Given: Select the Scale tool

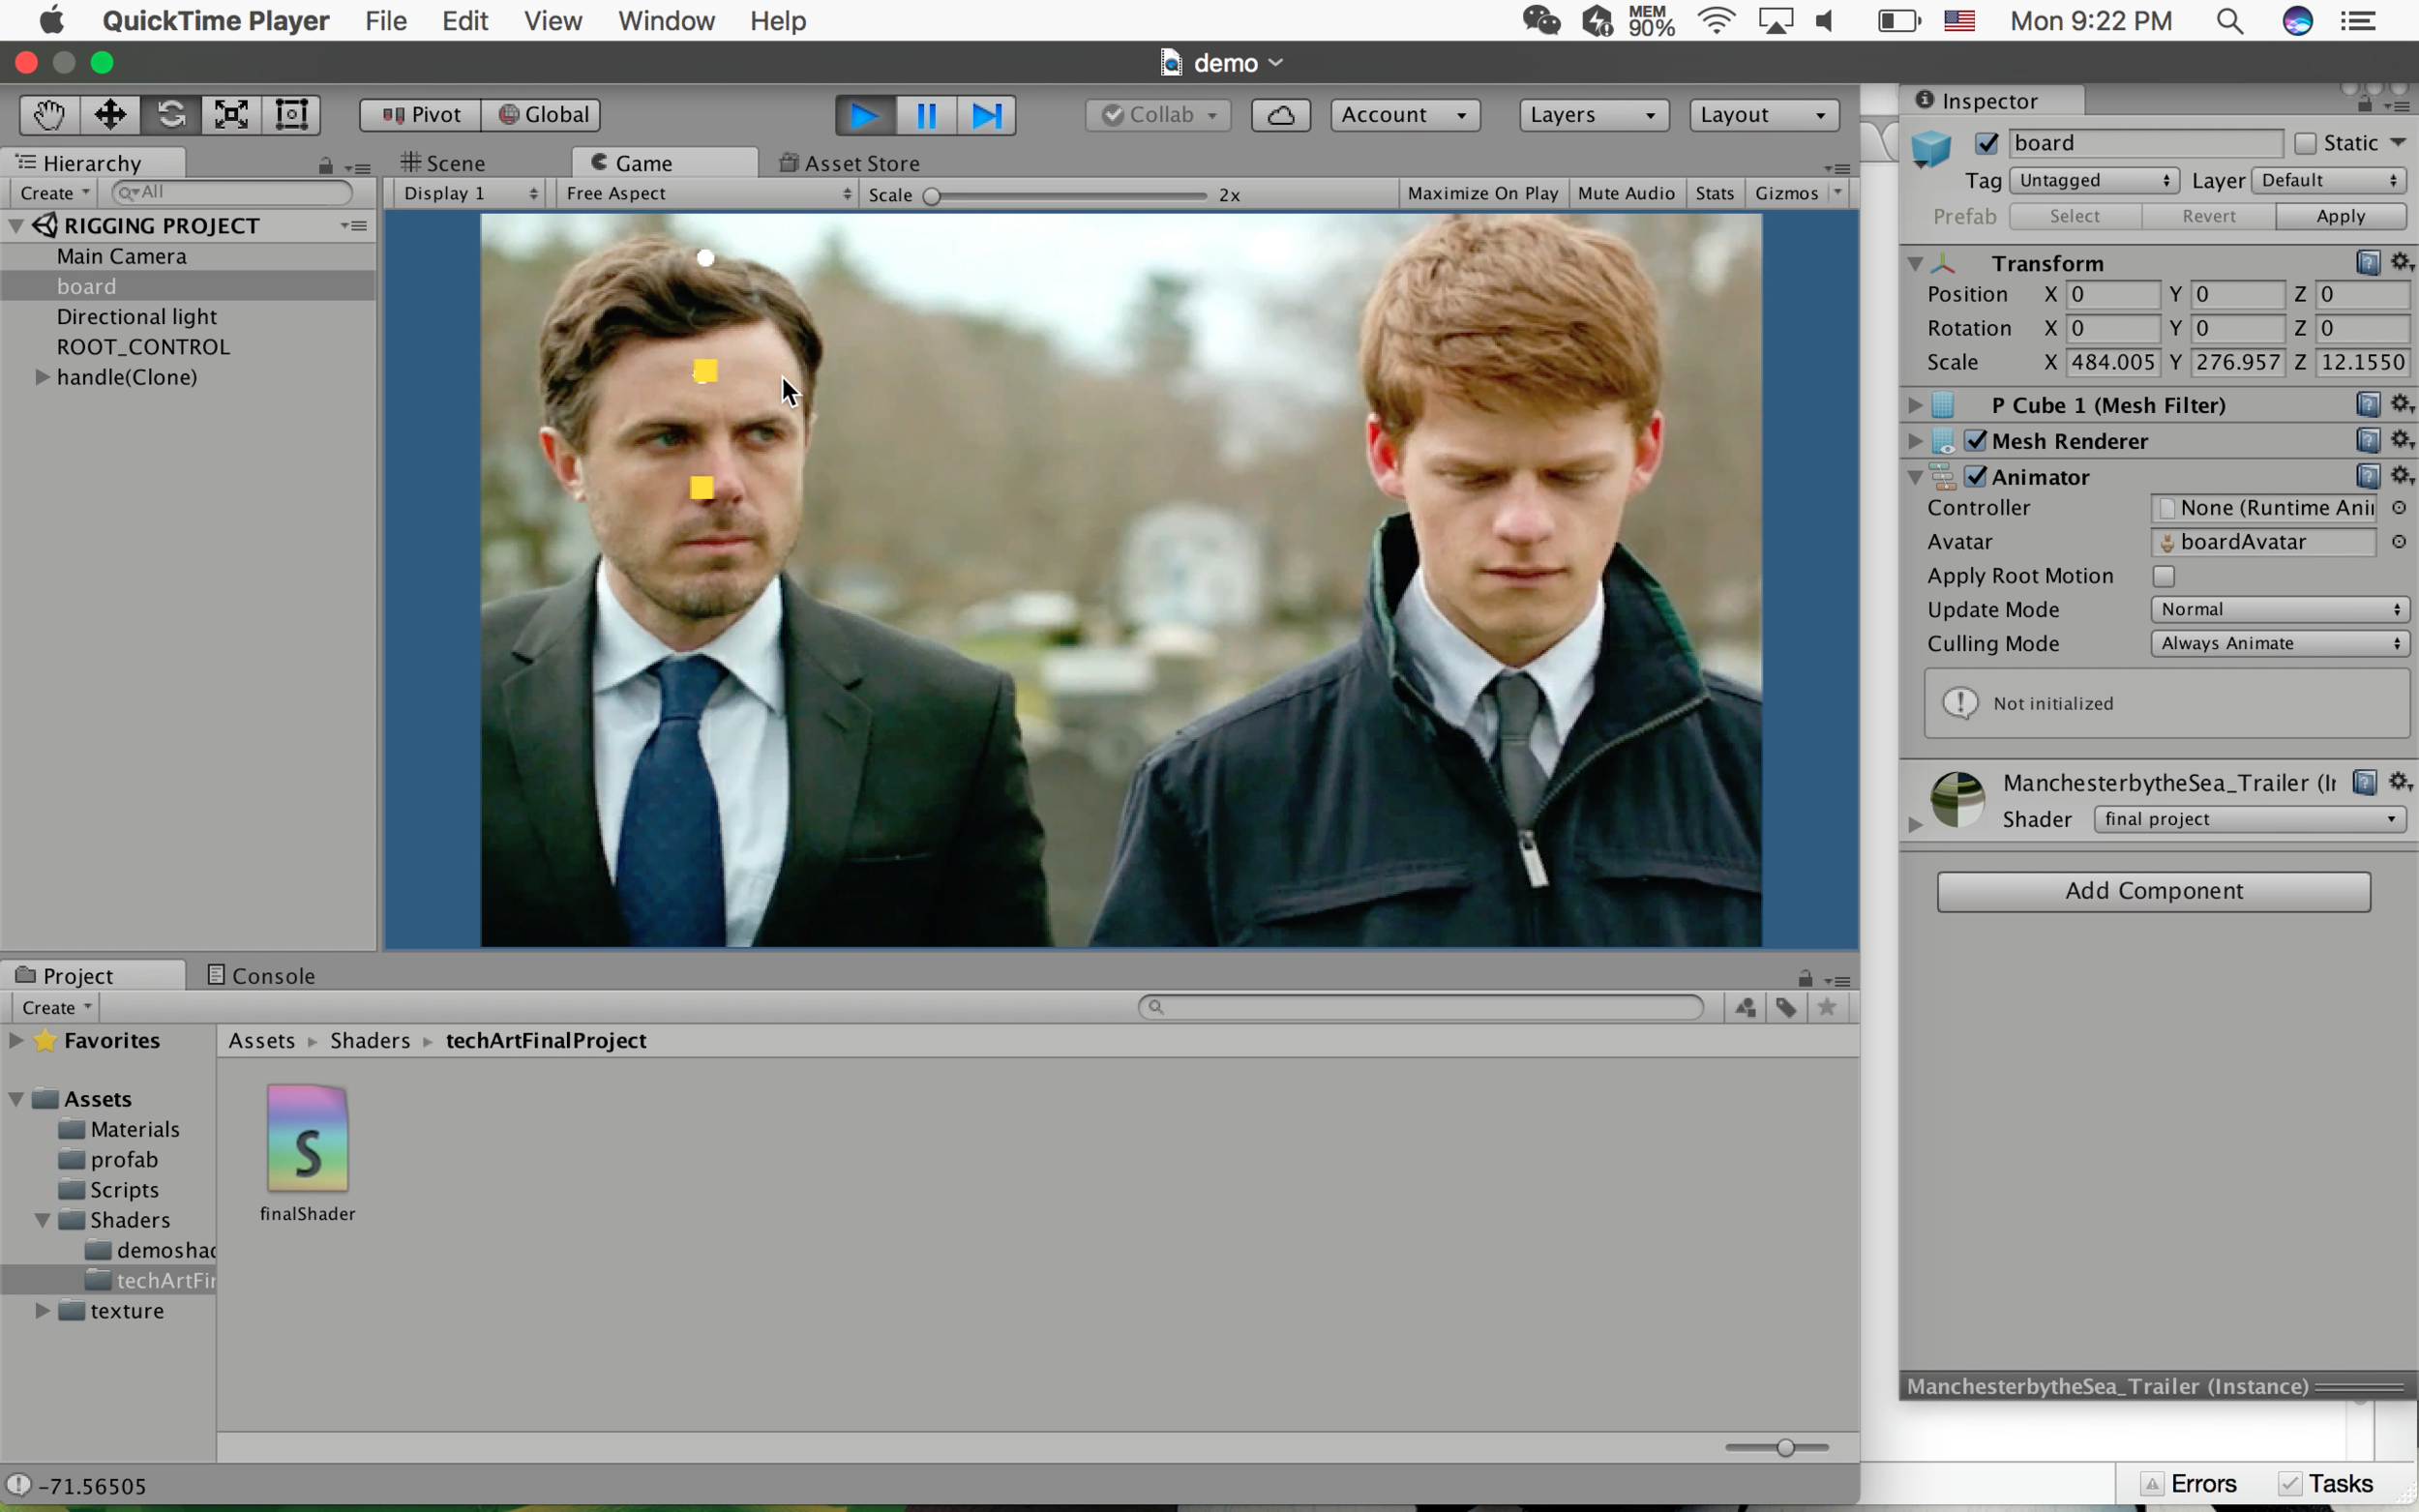Looking at the screenshot, I should pyautogui.click(x=231, y=114).
